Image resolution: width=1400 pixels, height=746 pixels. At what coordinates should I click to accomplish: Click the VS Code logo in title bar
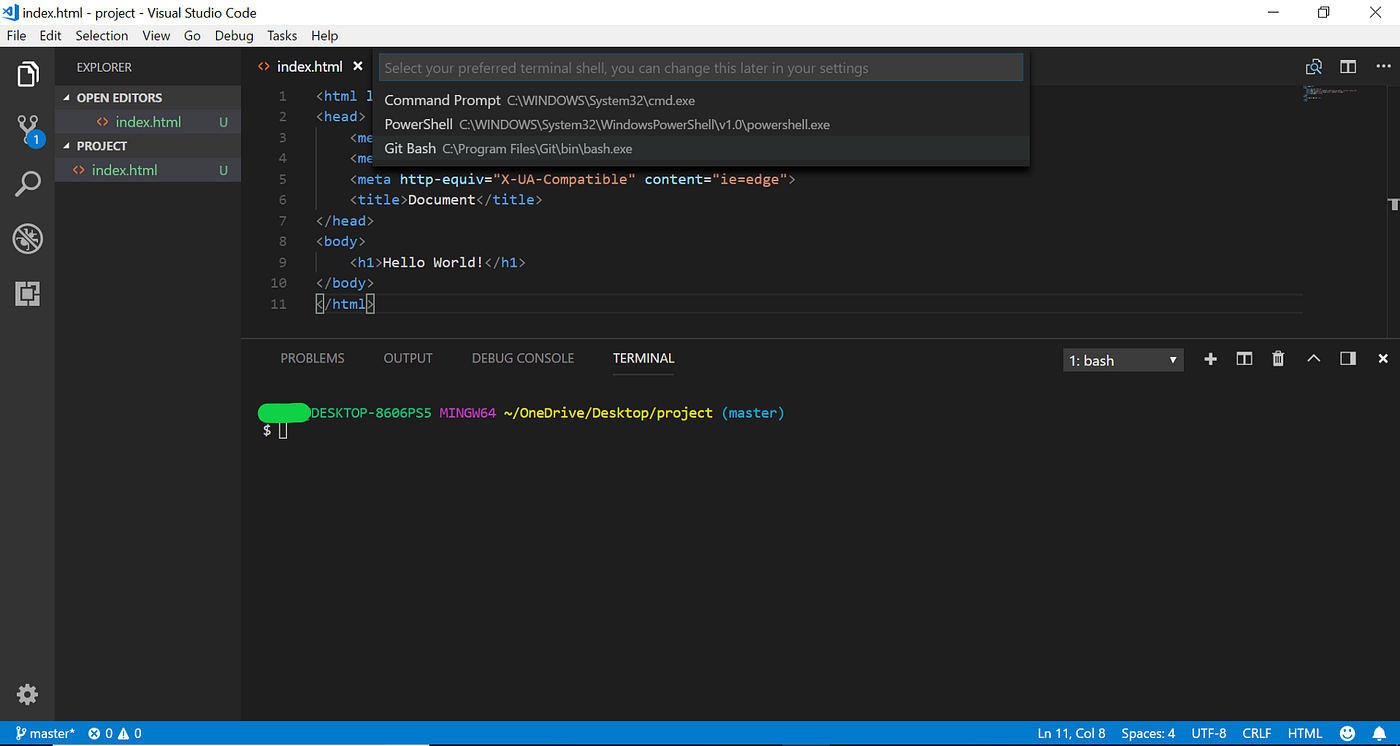pos(12,12)
